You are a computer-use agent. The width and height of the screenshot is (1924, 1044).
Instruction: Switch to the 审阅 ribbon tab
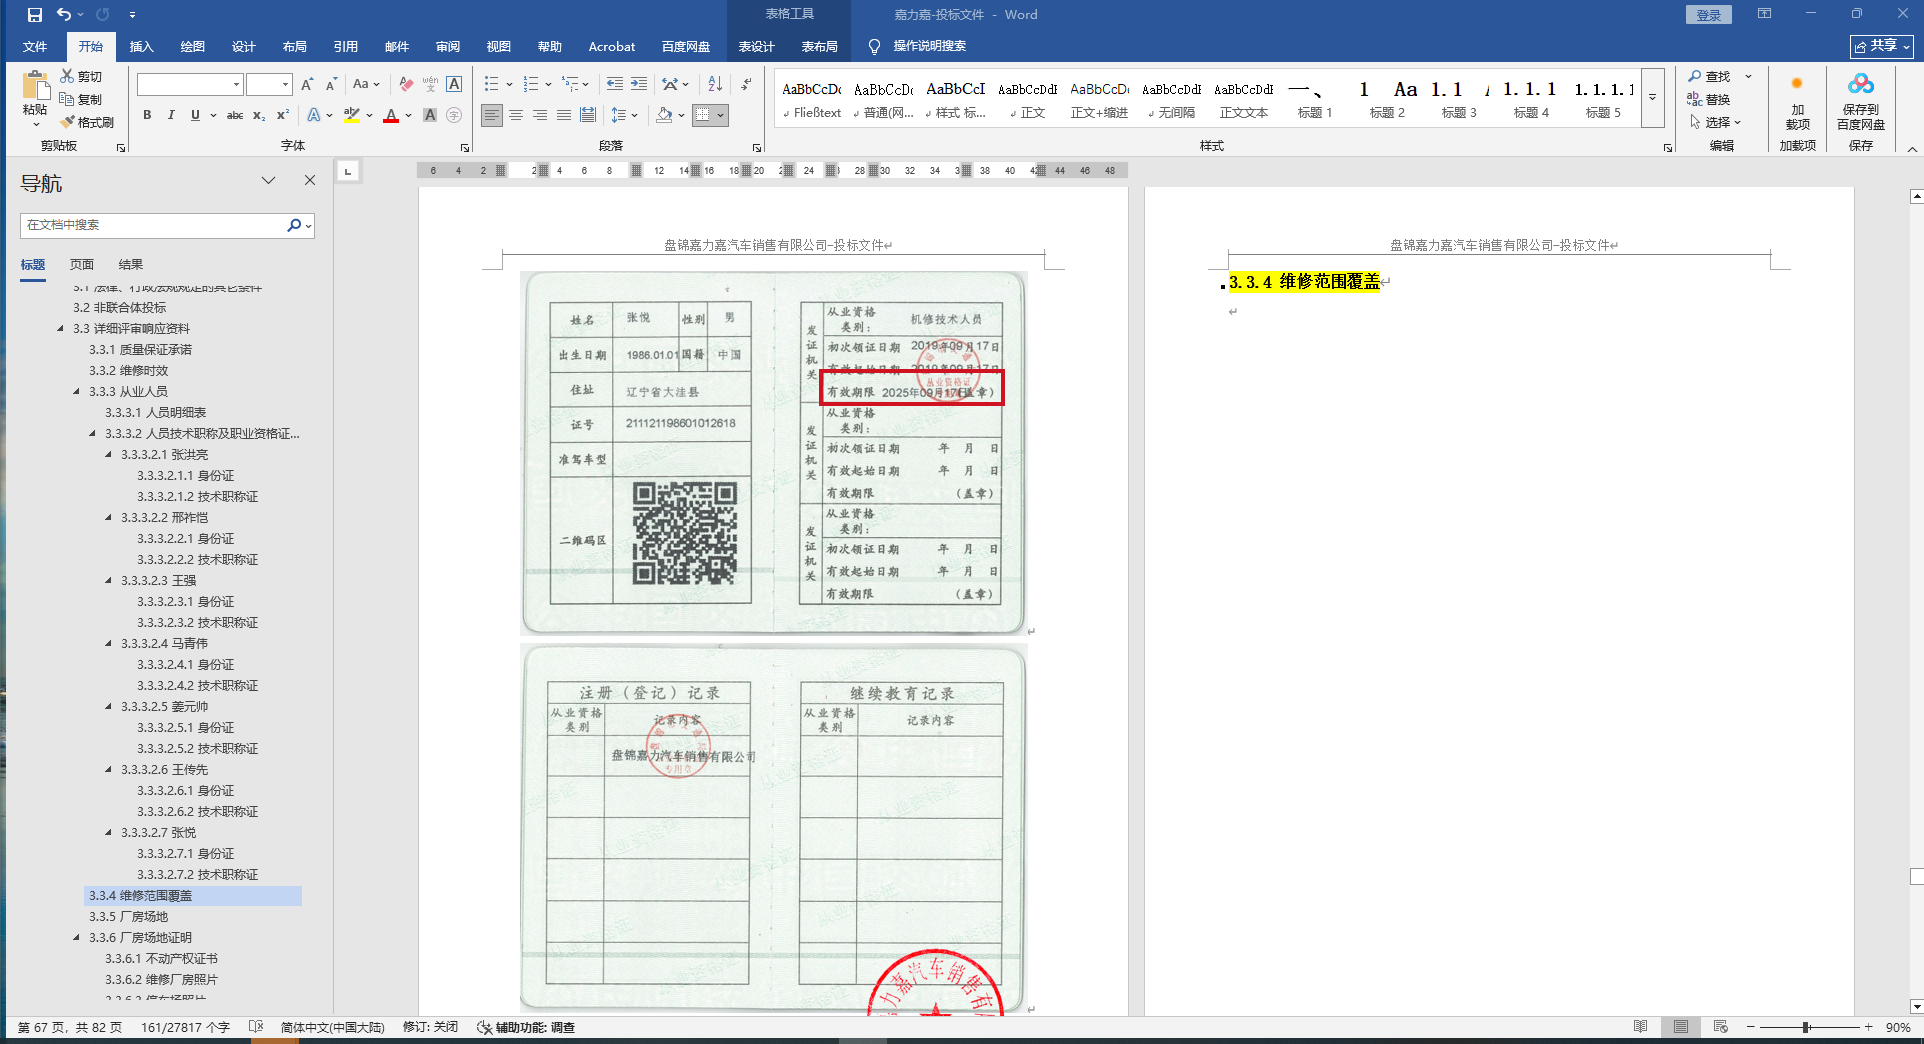tap(448, 46)
